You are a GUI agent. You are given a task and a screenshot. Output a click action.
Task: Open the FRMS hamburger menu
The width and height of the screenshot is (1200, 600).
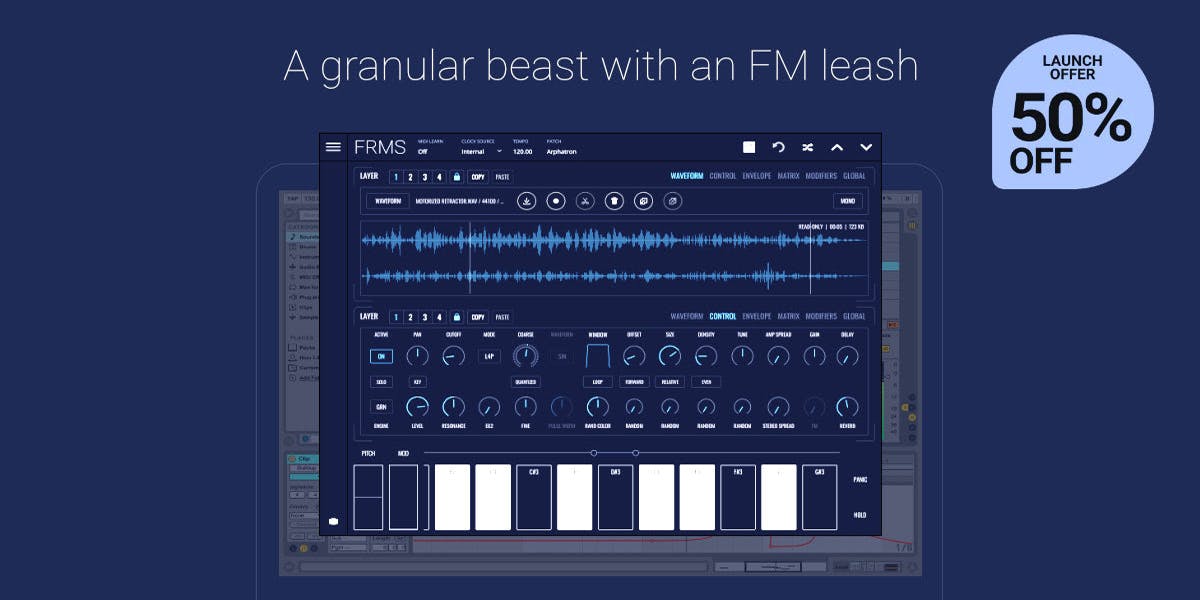click(x=333, y=147)
